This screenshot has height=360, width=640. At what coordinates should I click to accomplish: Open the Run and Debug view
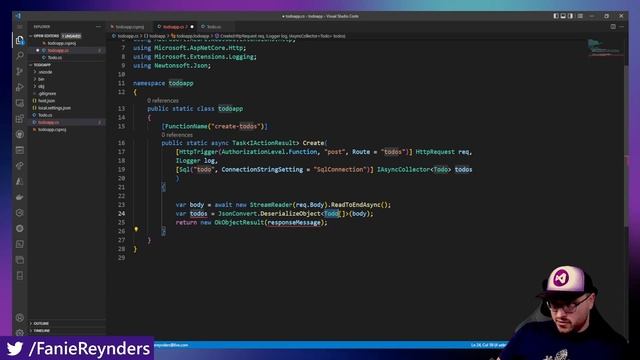(x=20, y=87)
